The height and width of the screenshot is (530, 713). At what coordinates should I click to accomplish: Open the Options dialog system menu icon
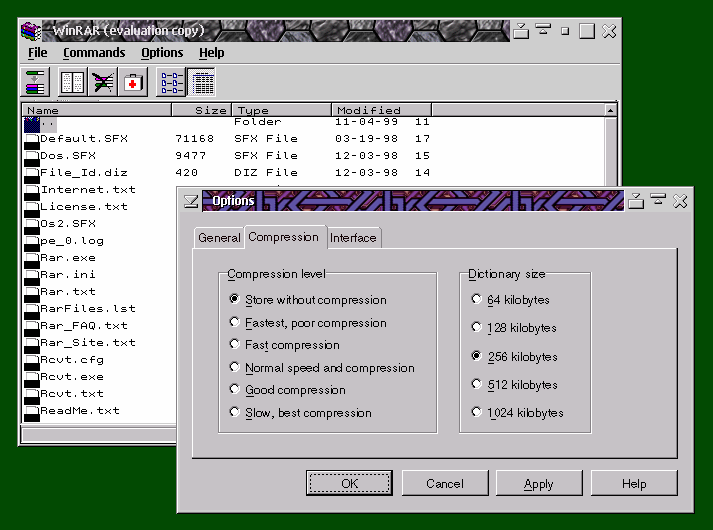click(x=191, y=201)
